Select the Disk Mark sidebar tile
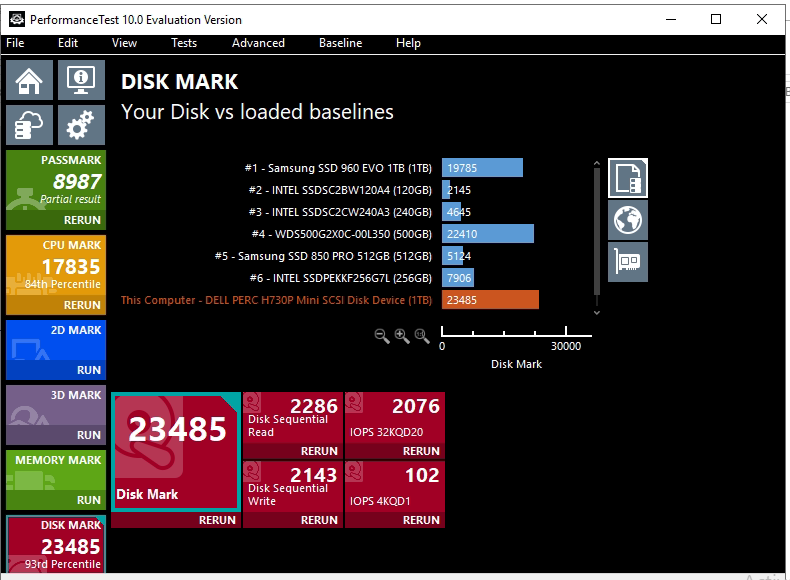The width and height of the screenshot is (790, 580). (56, 544)
